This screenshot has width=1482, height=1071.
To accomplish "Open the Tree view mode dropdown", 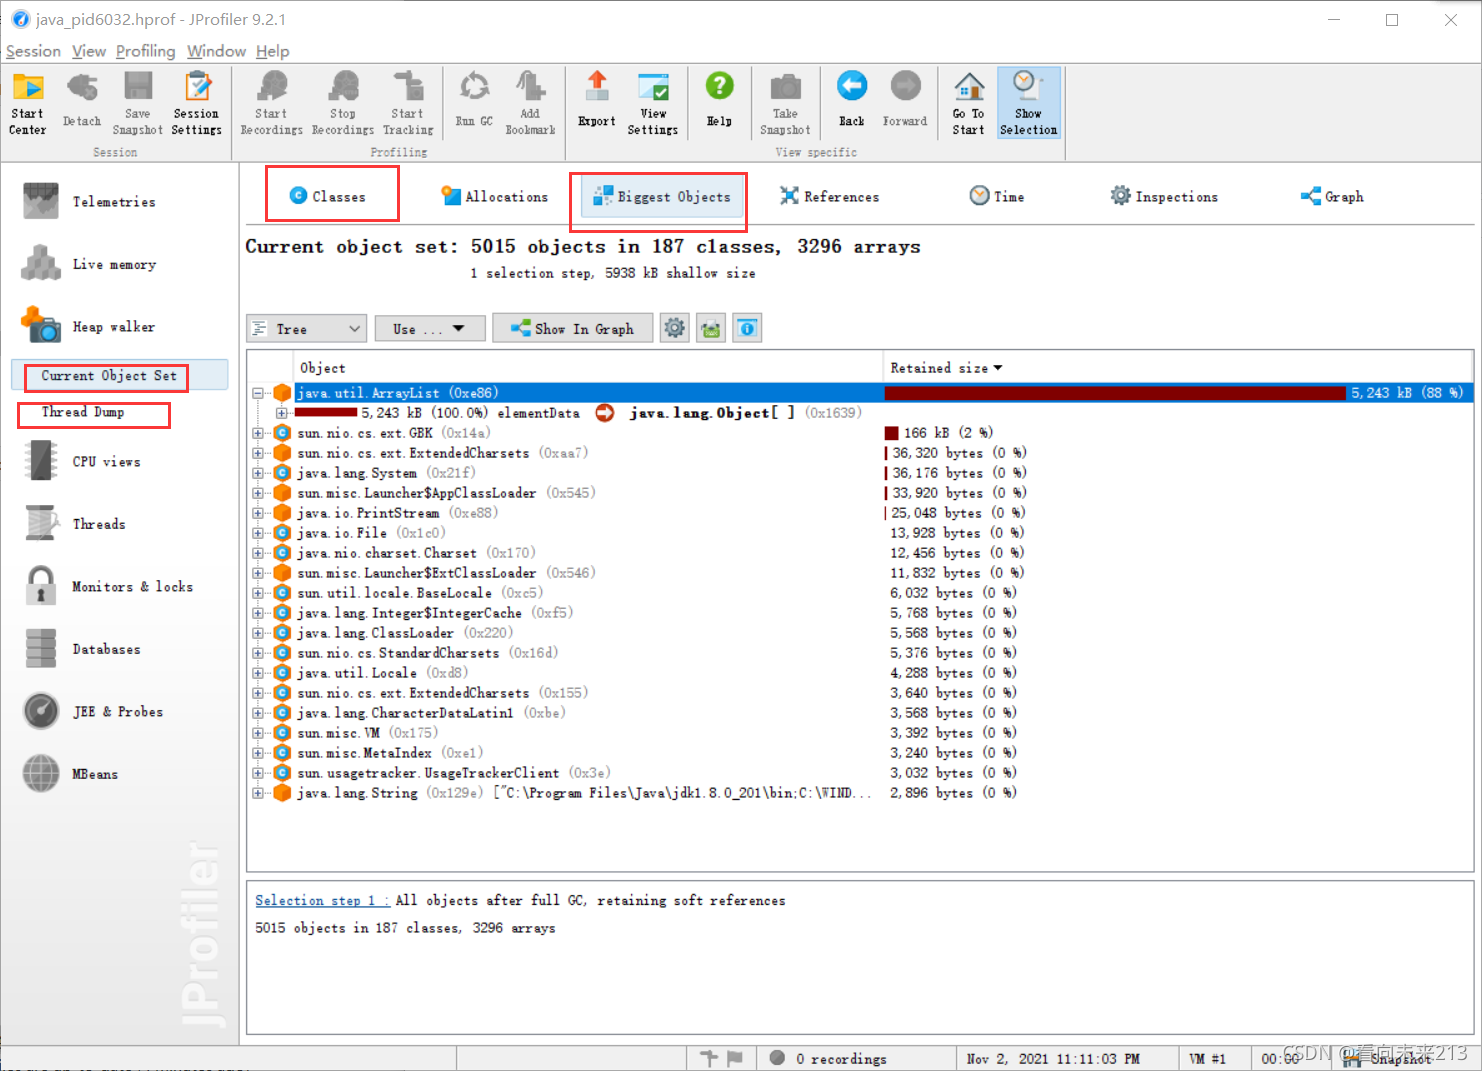I will (307, 328).
